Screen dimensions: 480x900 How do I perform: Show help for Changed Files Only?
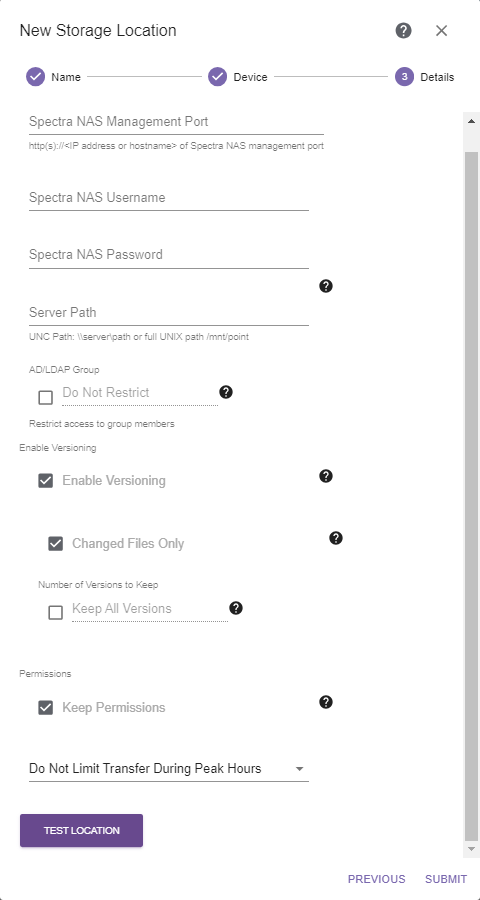pyautogui.click(x=336, y=538)
